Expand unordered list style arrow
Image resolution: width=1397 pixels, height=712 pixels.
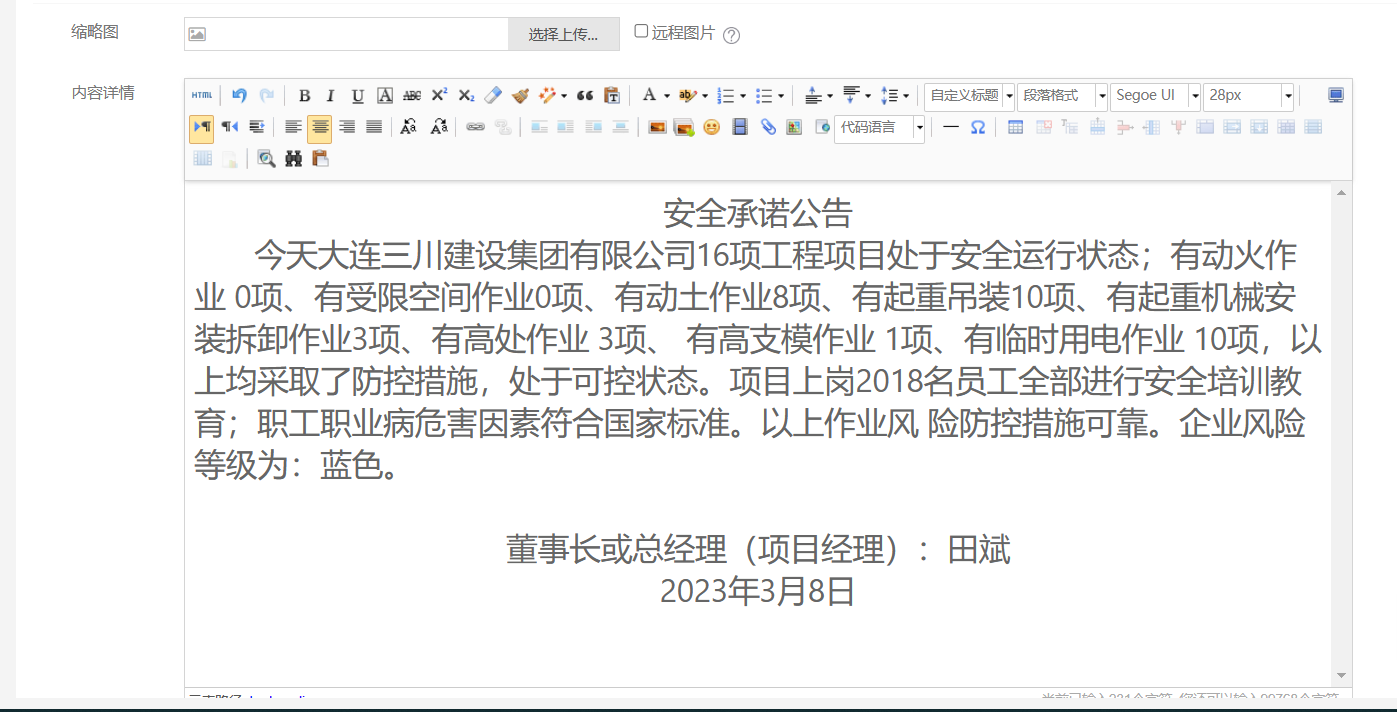tap(781, 97)
